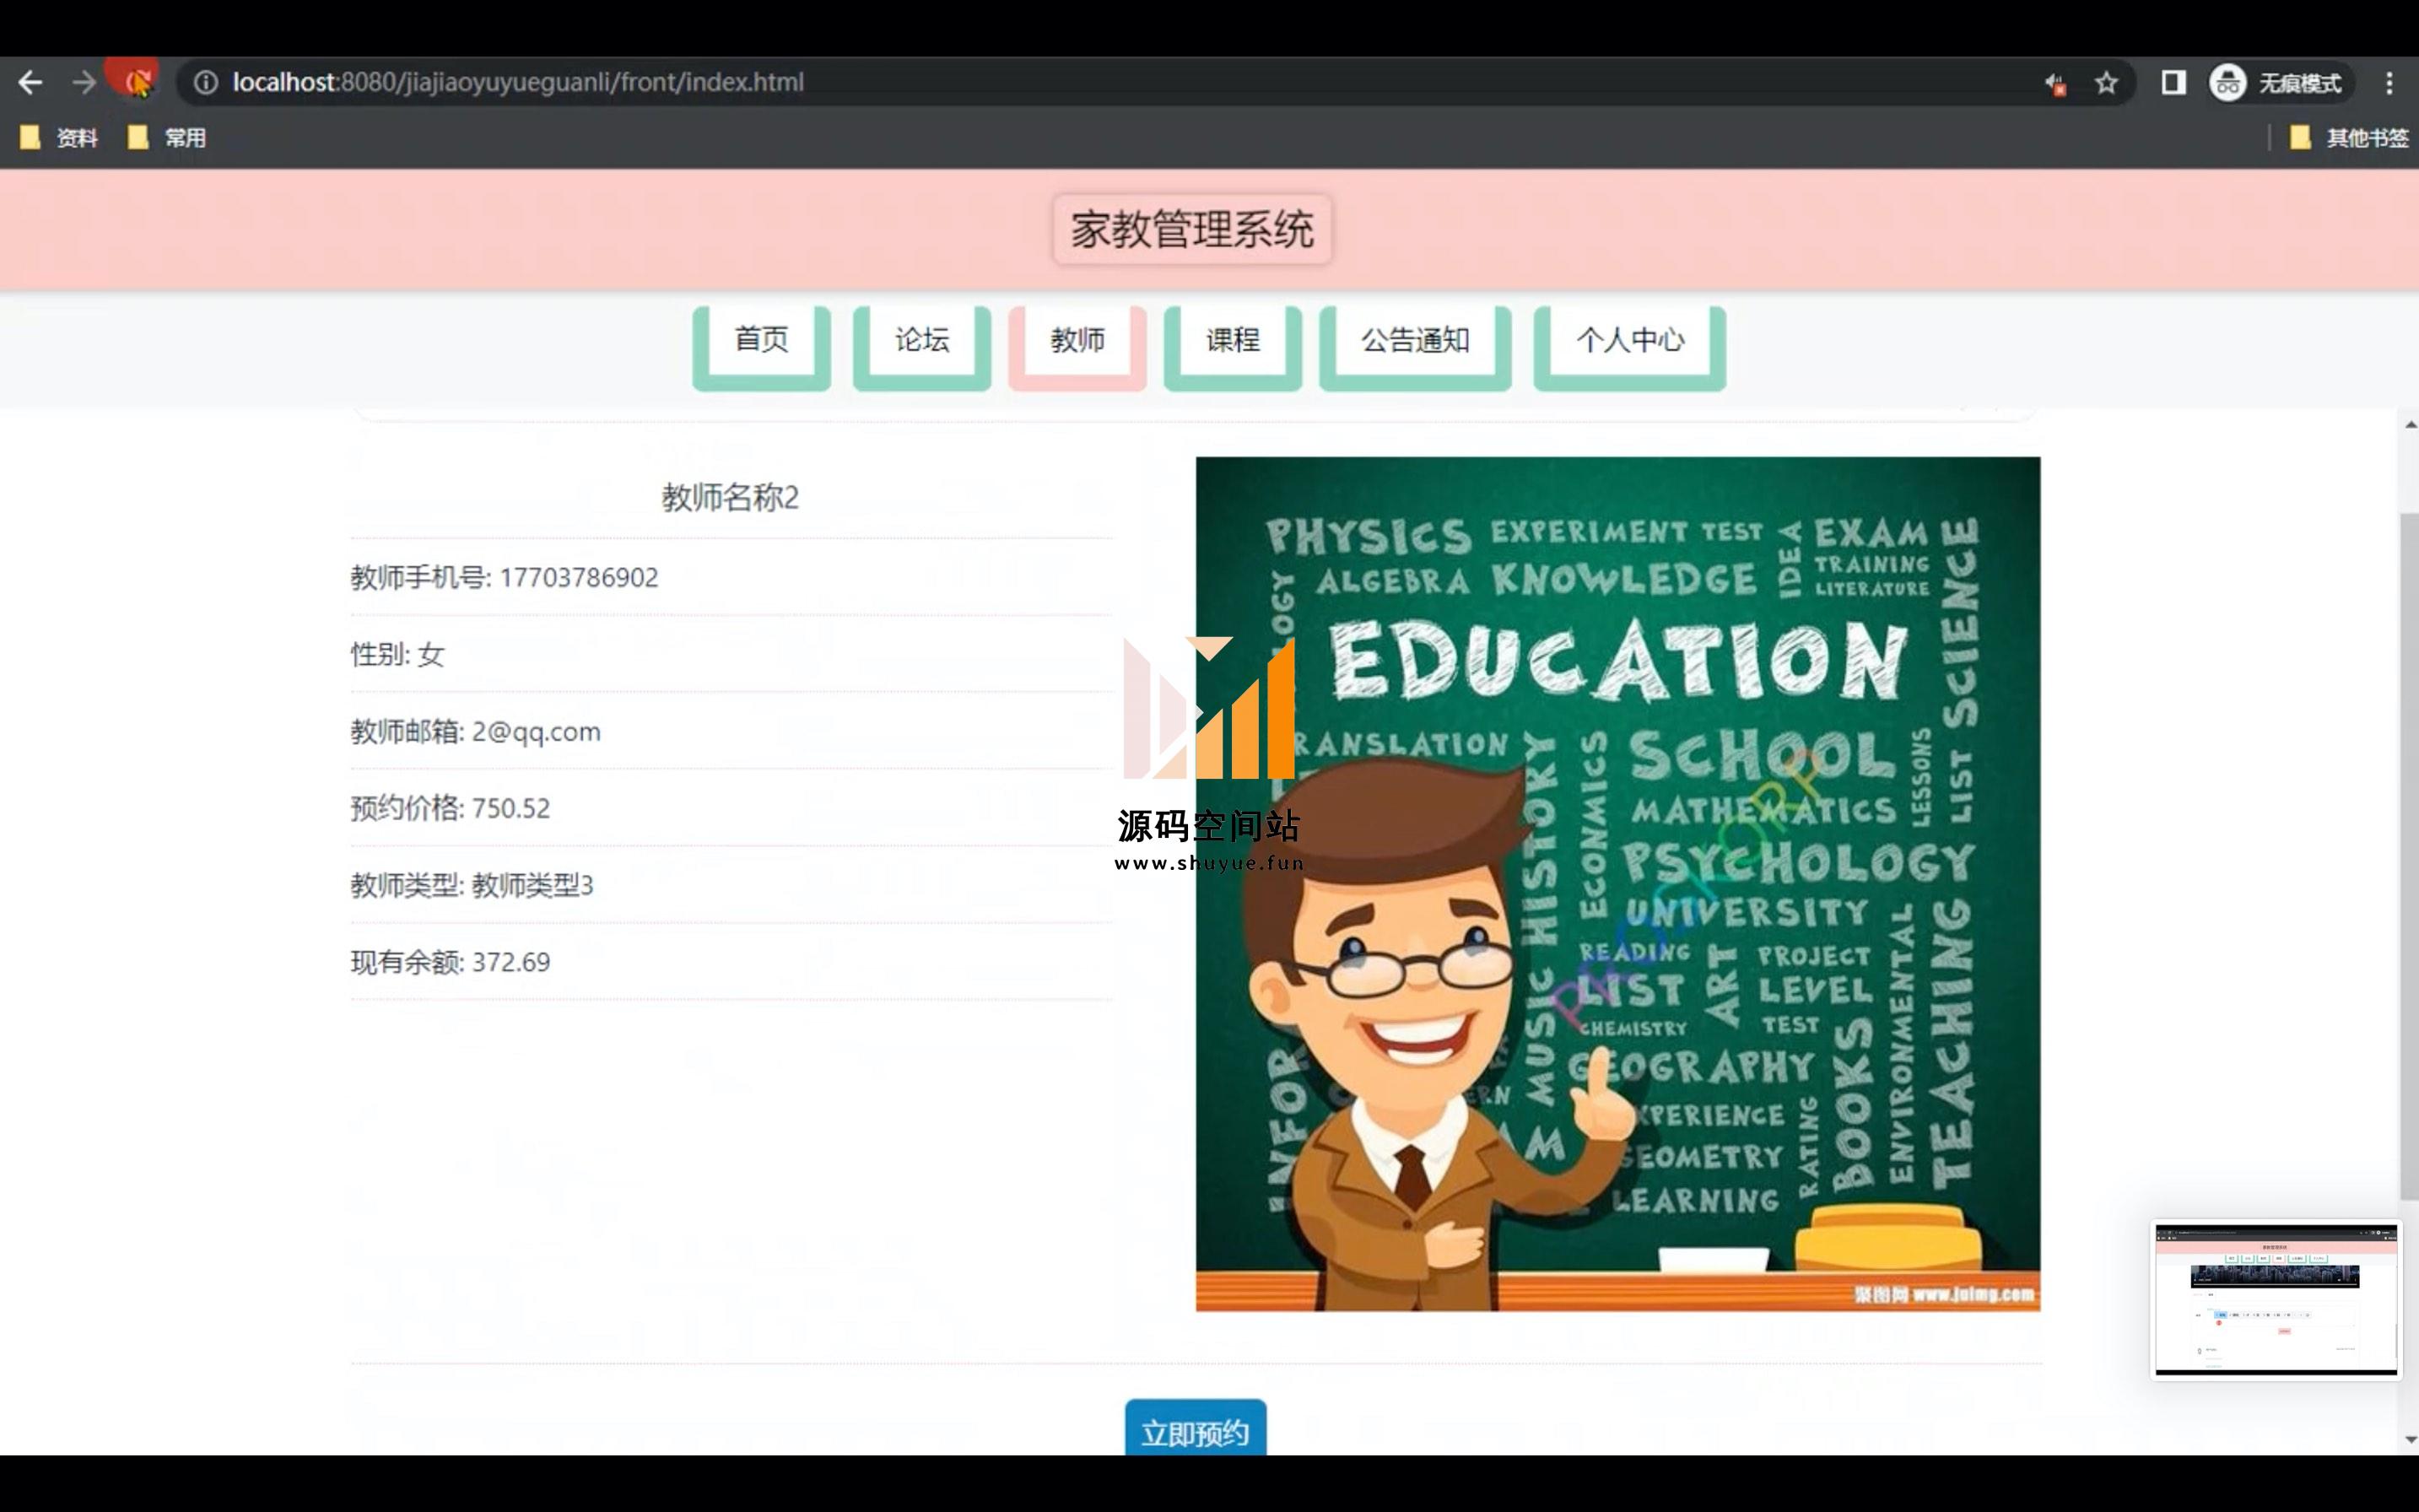Bookmark this page with the star icon
Viewport: 2419px width, 1512px height.
click(2106, 82)
